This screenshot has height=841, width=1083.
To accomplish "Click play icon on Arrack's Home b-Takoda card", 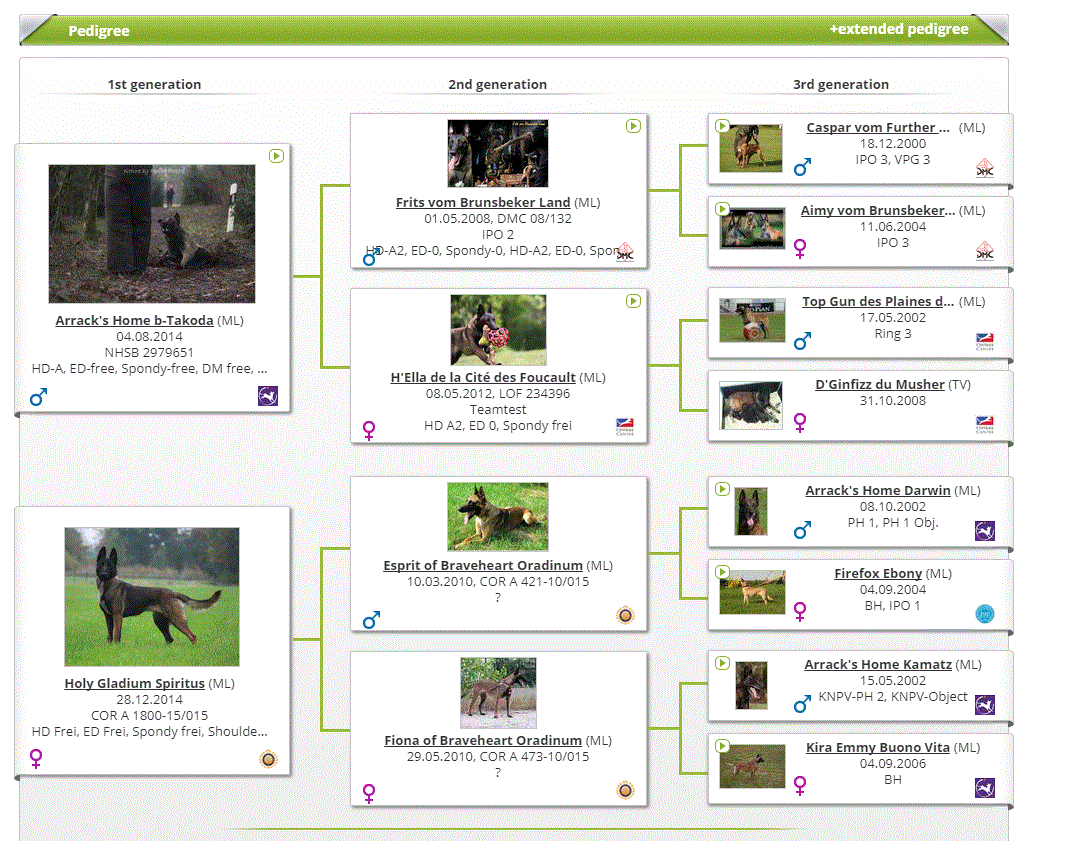I will click(x=276, y=156).
